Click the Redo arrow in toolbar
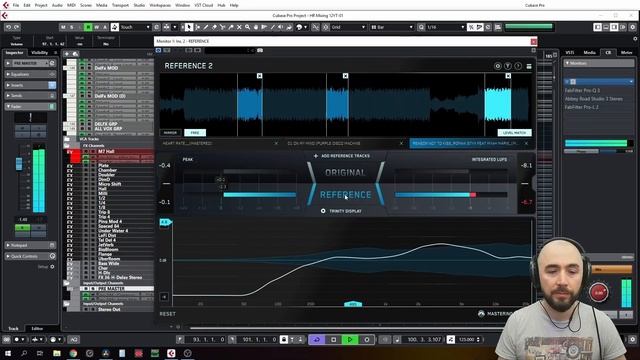The image size is (640, 360). [16, 27]
